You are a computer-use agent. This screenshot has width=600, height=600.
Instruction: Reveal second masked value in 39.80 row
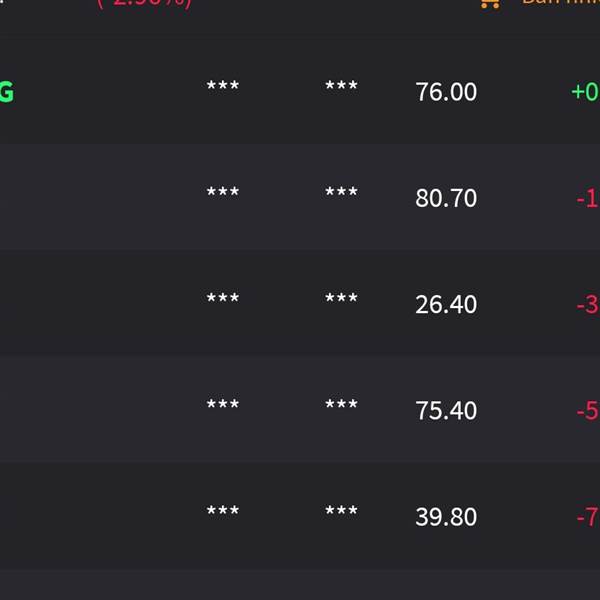pyautogui.click(x=341, y=512)
